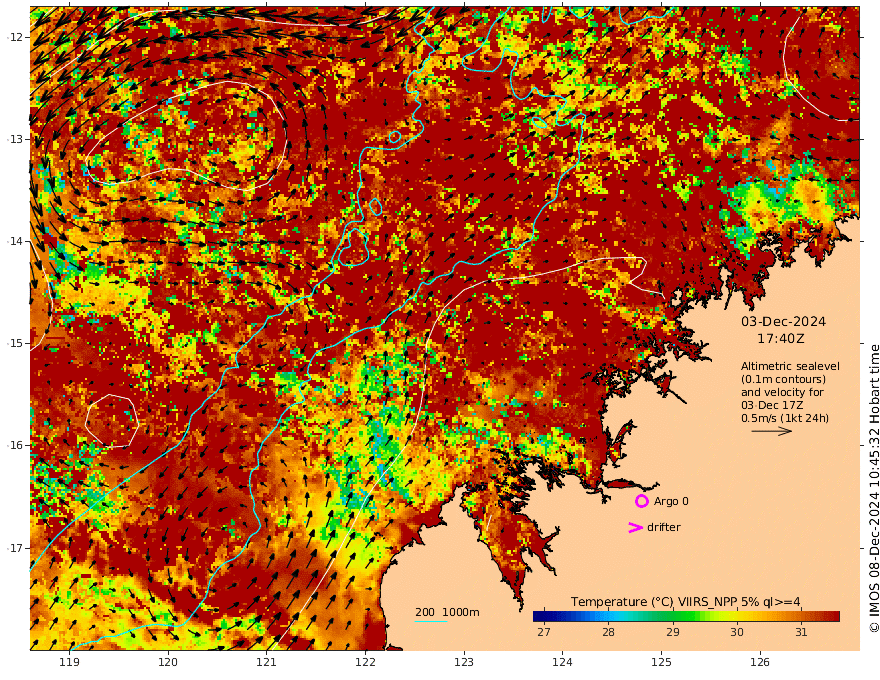This screenshot has height=680, width=880.
Task: Click longitude label 125 on the axis
Action: pos(662,662)
